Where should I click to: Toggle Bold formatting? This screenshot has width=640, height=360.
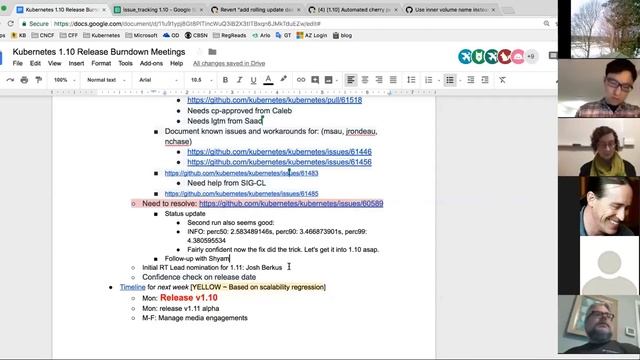pyautogui.click(x=225, y=80)
